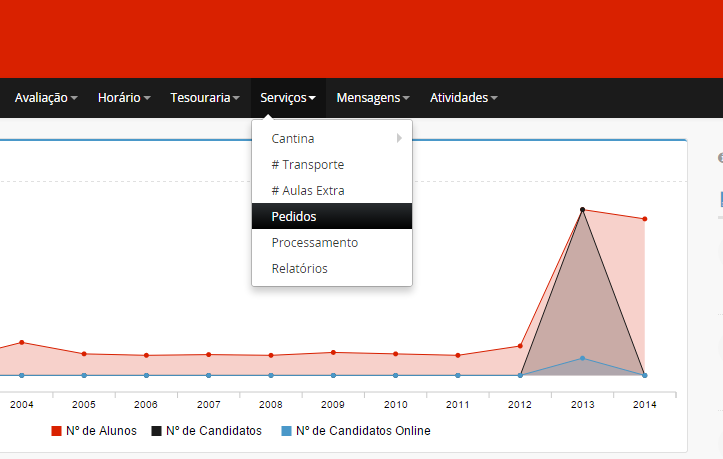Click the Pedidos menu item
The width and height of the screenshot is (723, 459).
(294, 216)
